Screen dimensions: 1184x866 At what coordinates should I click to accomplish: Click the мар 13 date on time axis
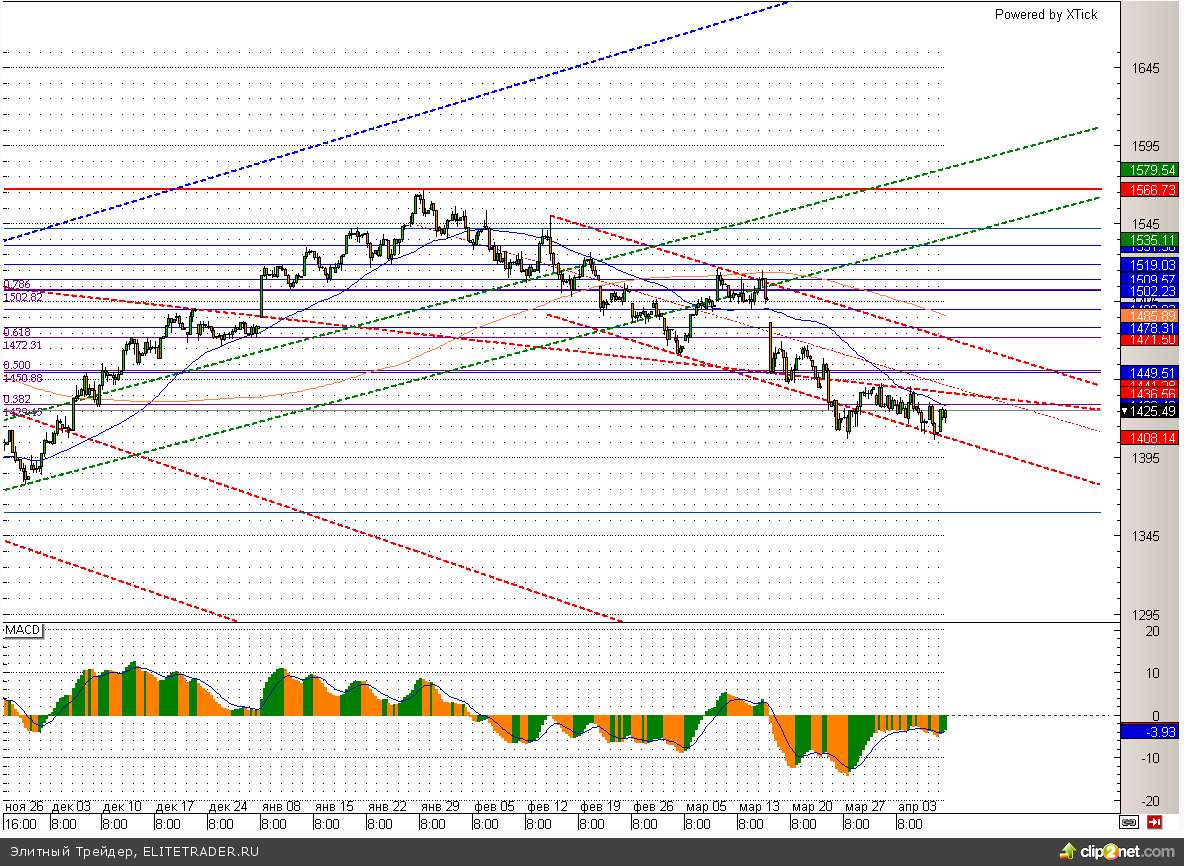[x=759, y=806]
